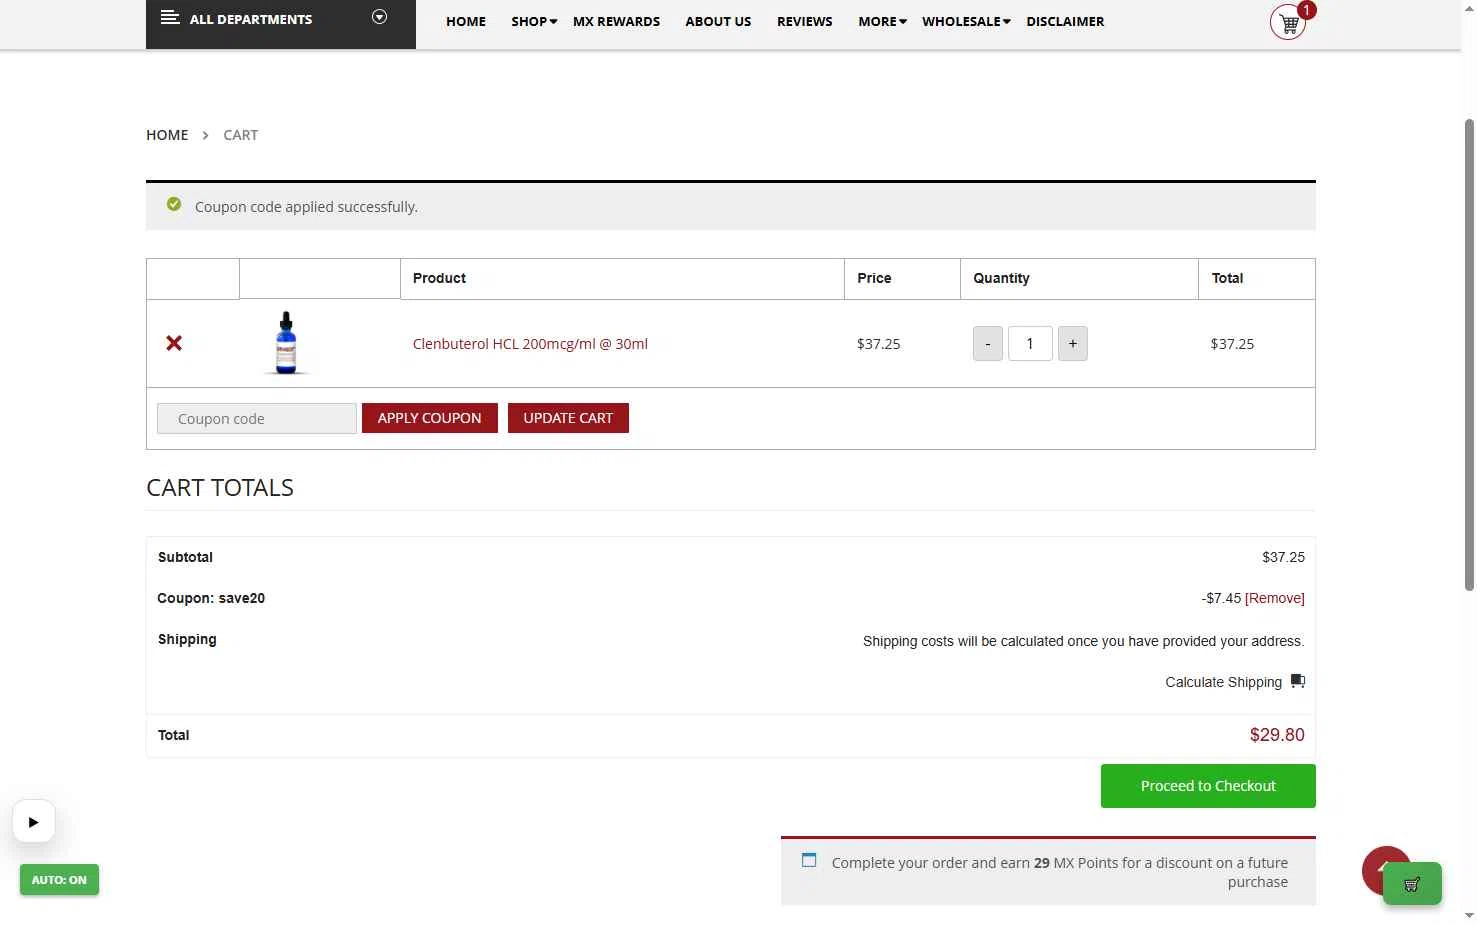1477x925 pixels.
Task: Click the green checkmark success icon
Action: (174, 204)
